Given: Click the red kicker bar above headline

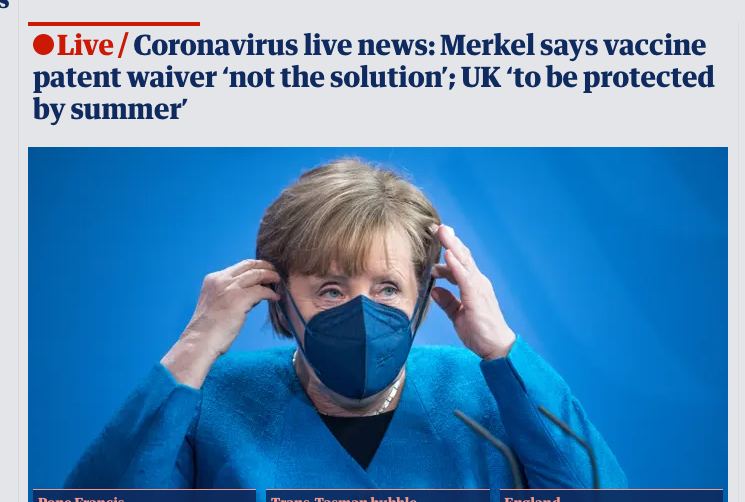Looking at the screenshot, I should (114, 24).
